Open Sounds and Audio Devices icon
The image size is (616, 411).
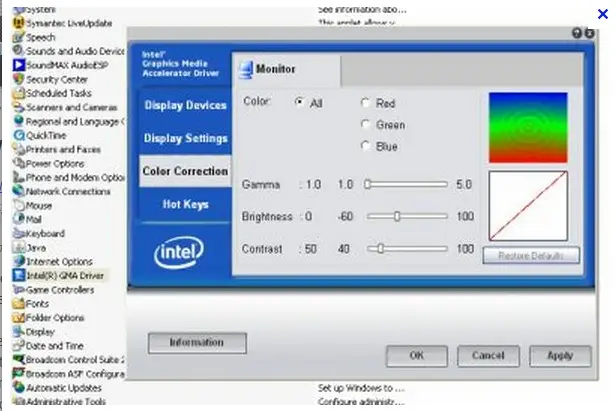[18, 51]
